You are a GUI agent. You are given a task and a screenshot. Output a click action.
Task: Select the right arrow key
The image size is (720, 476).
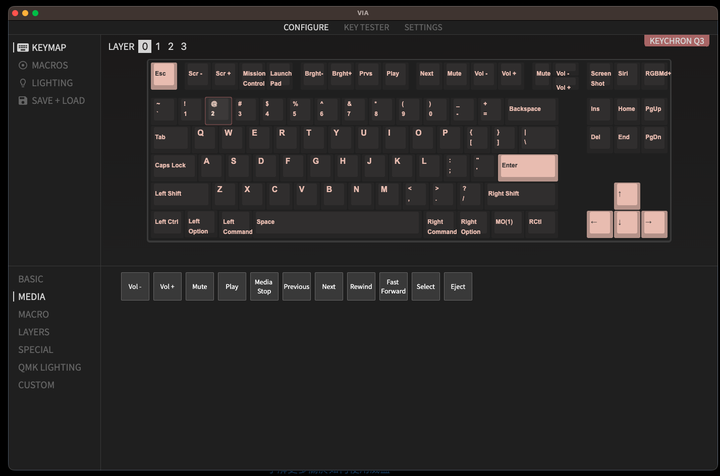tap(654, 224)
